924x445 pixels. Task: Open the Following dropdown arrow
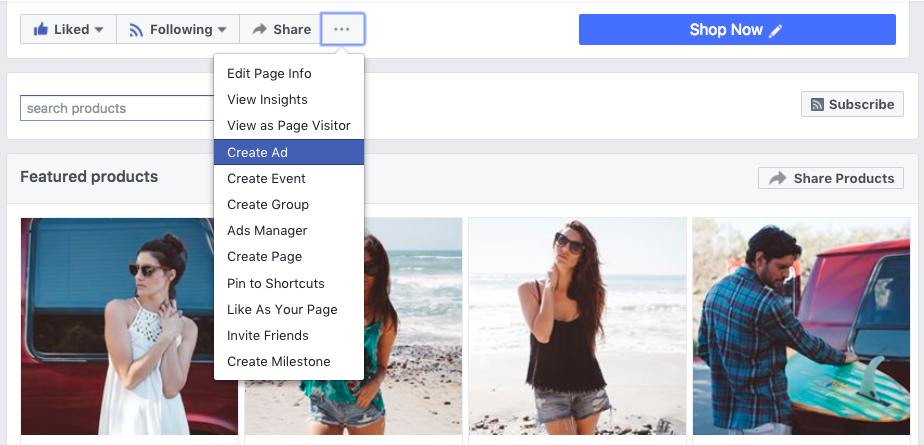point(222,30)
